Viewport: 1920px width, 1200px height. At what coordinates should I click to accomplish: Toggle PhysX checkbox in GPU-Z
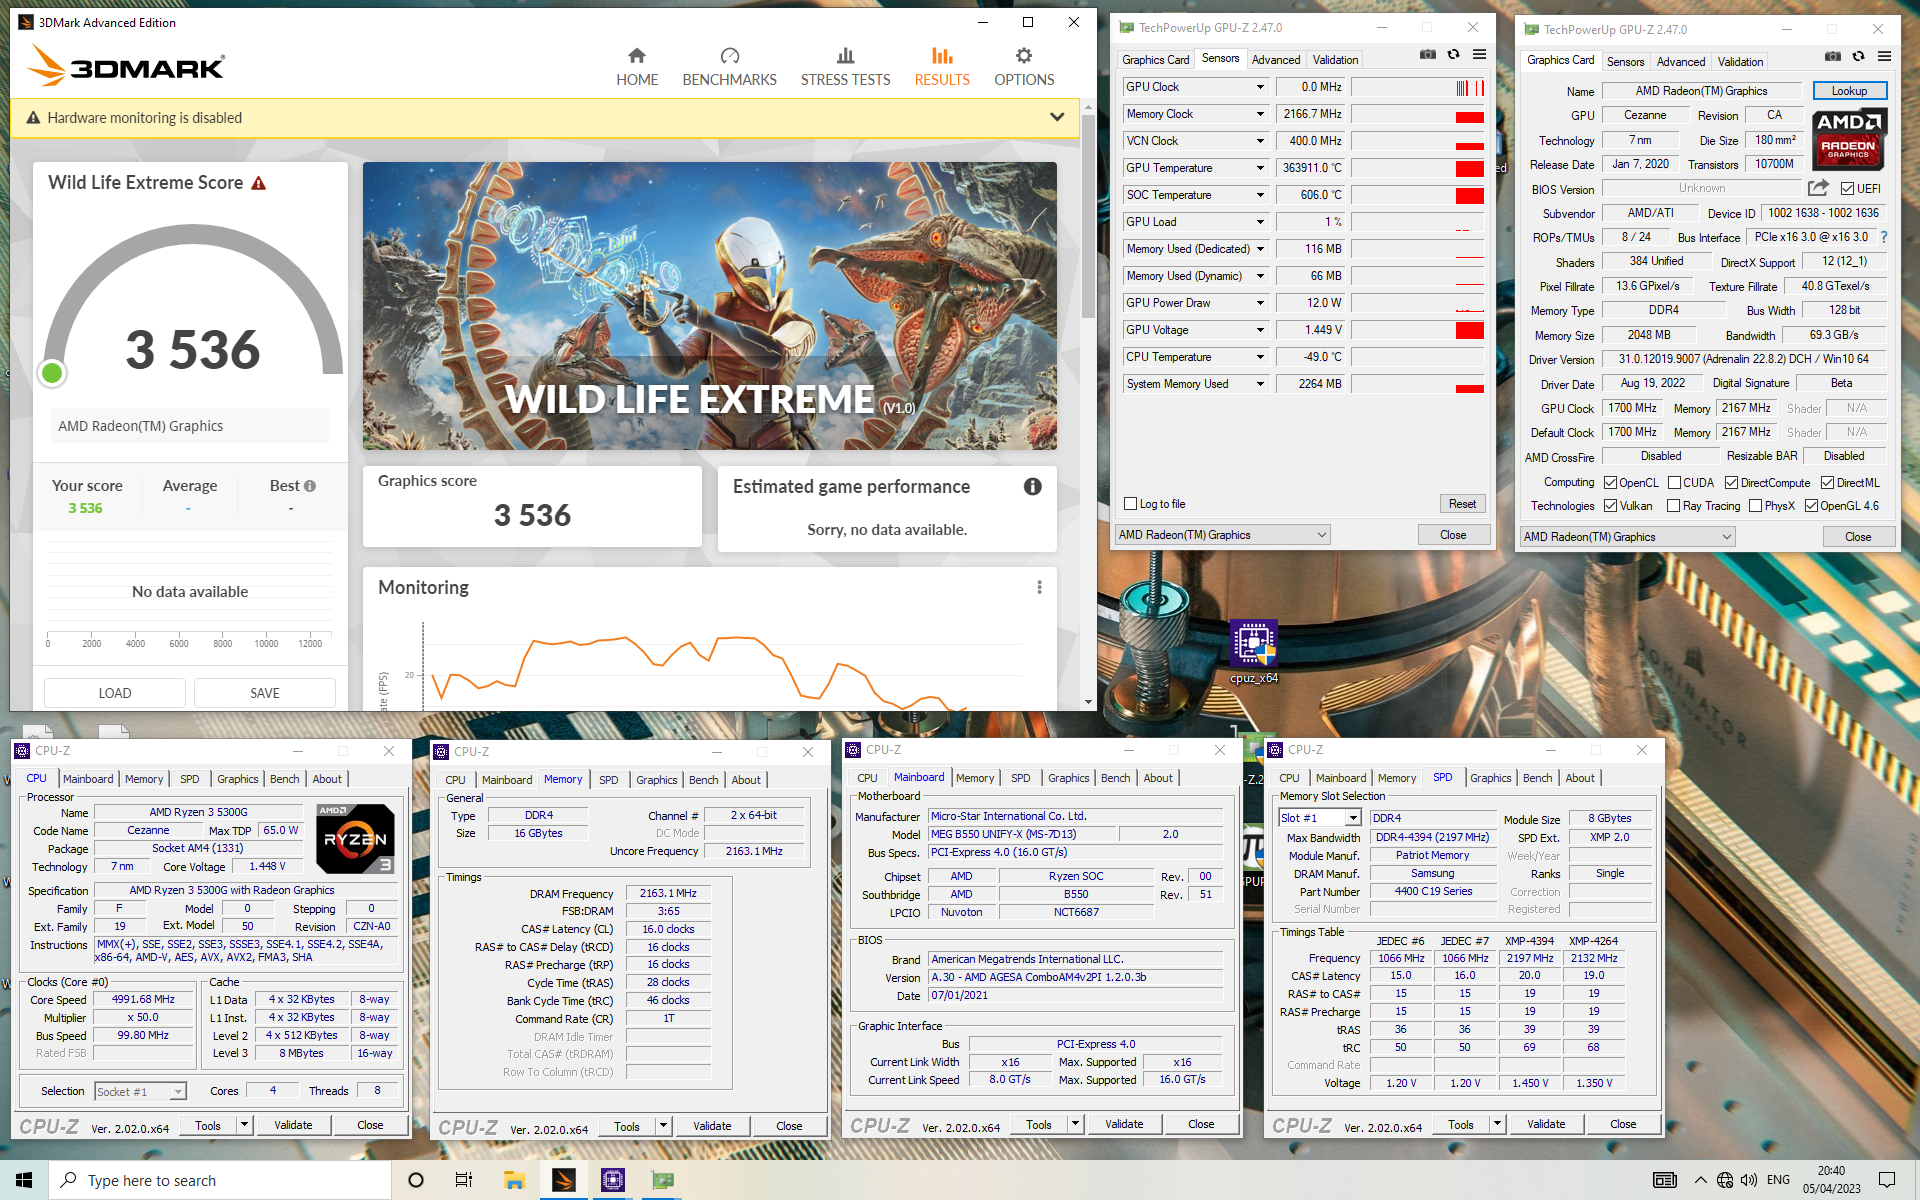tap(1755, 506)
